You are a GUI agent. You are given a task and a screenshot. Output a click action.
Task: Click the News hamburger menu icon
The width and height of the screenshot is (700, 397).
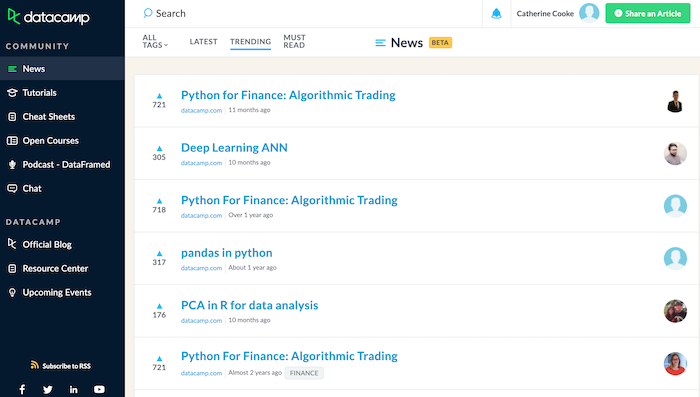click(380, 43)
